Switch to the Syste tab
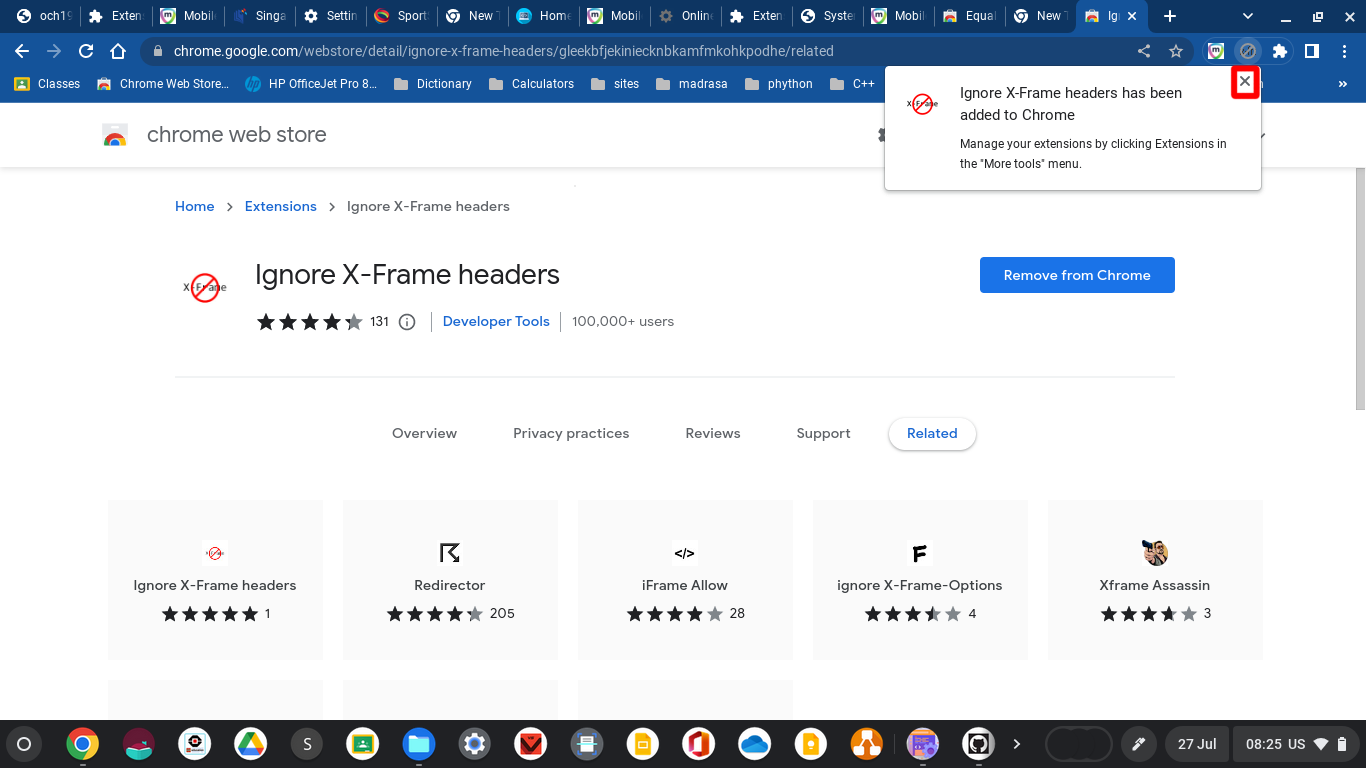 830,16
